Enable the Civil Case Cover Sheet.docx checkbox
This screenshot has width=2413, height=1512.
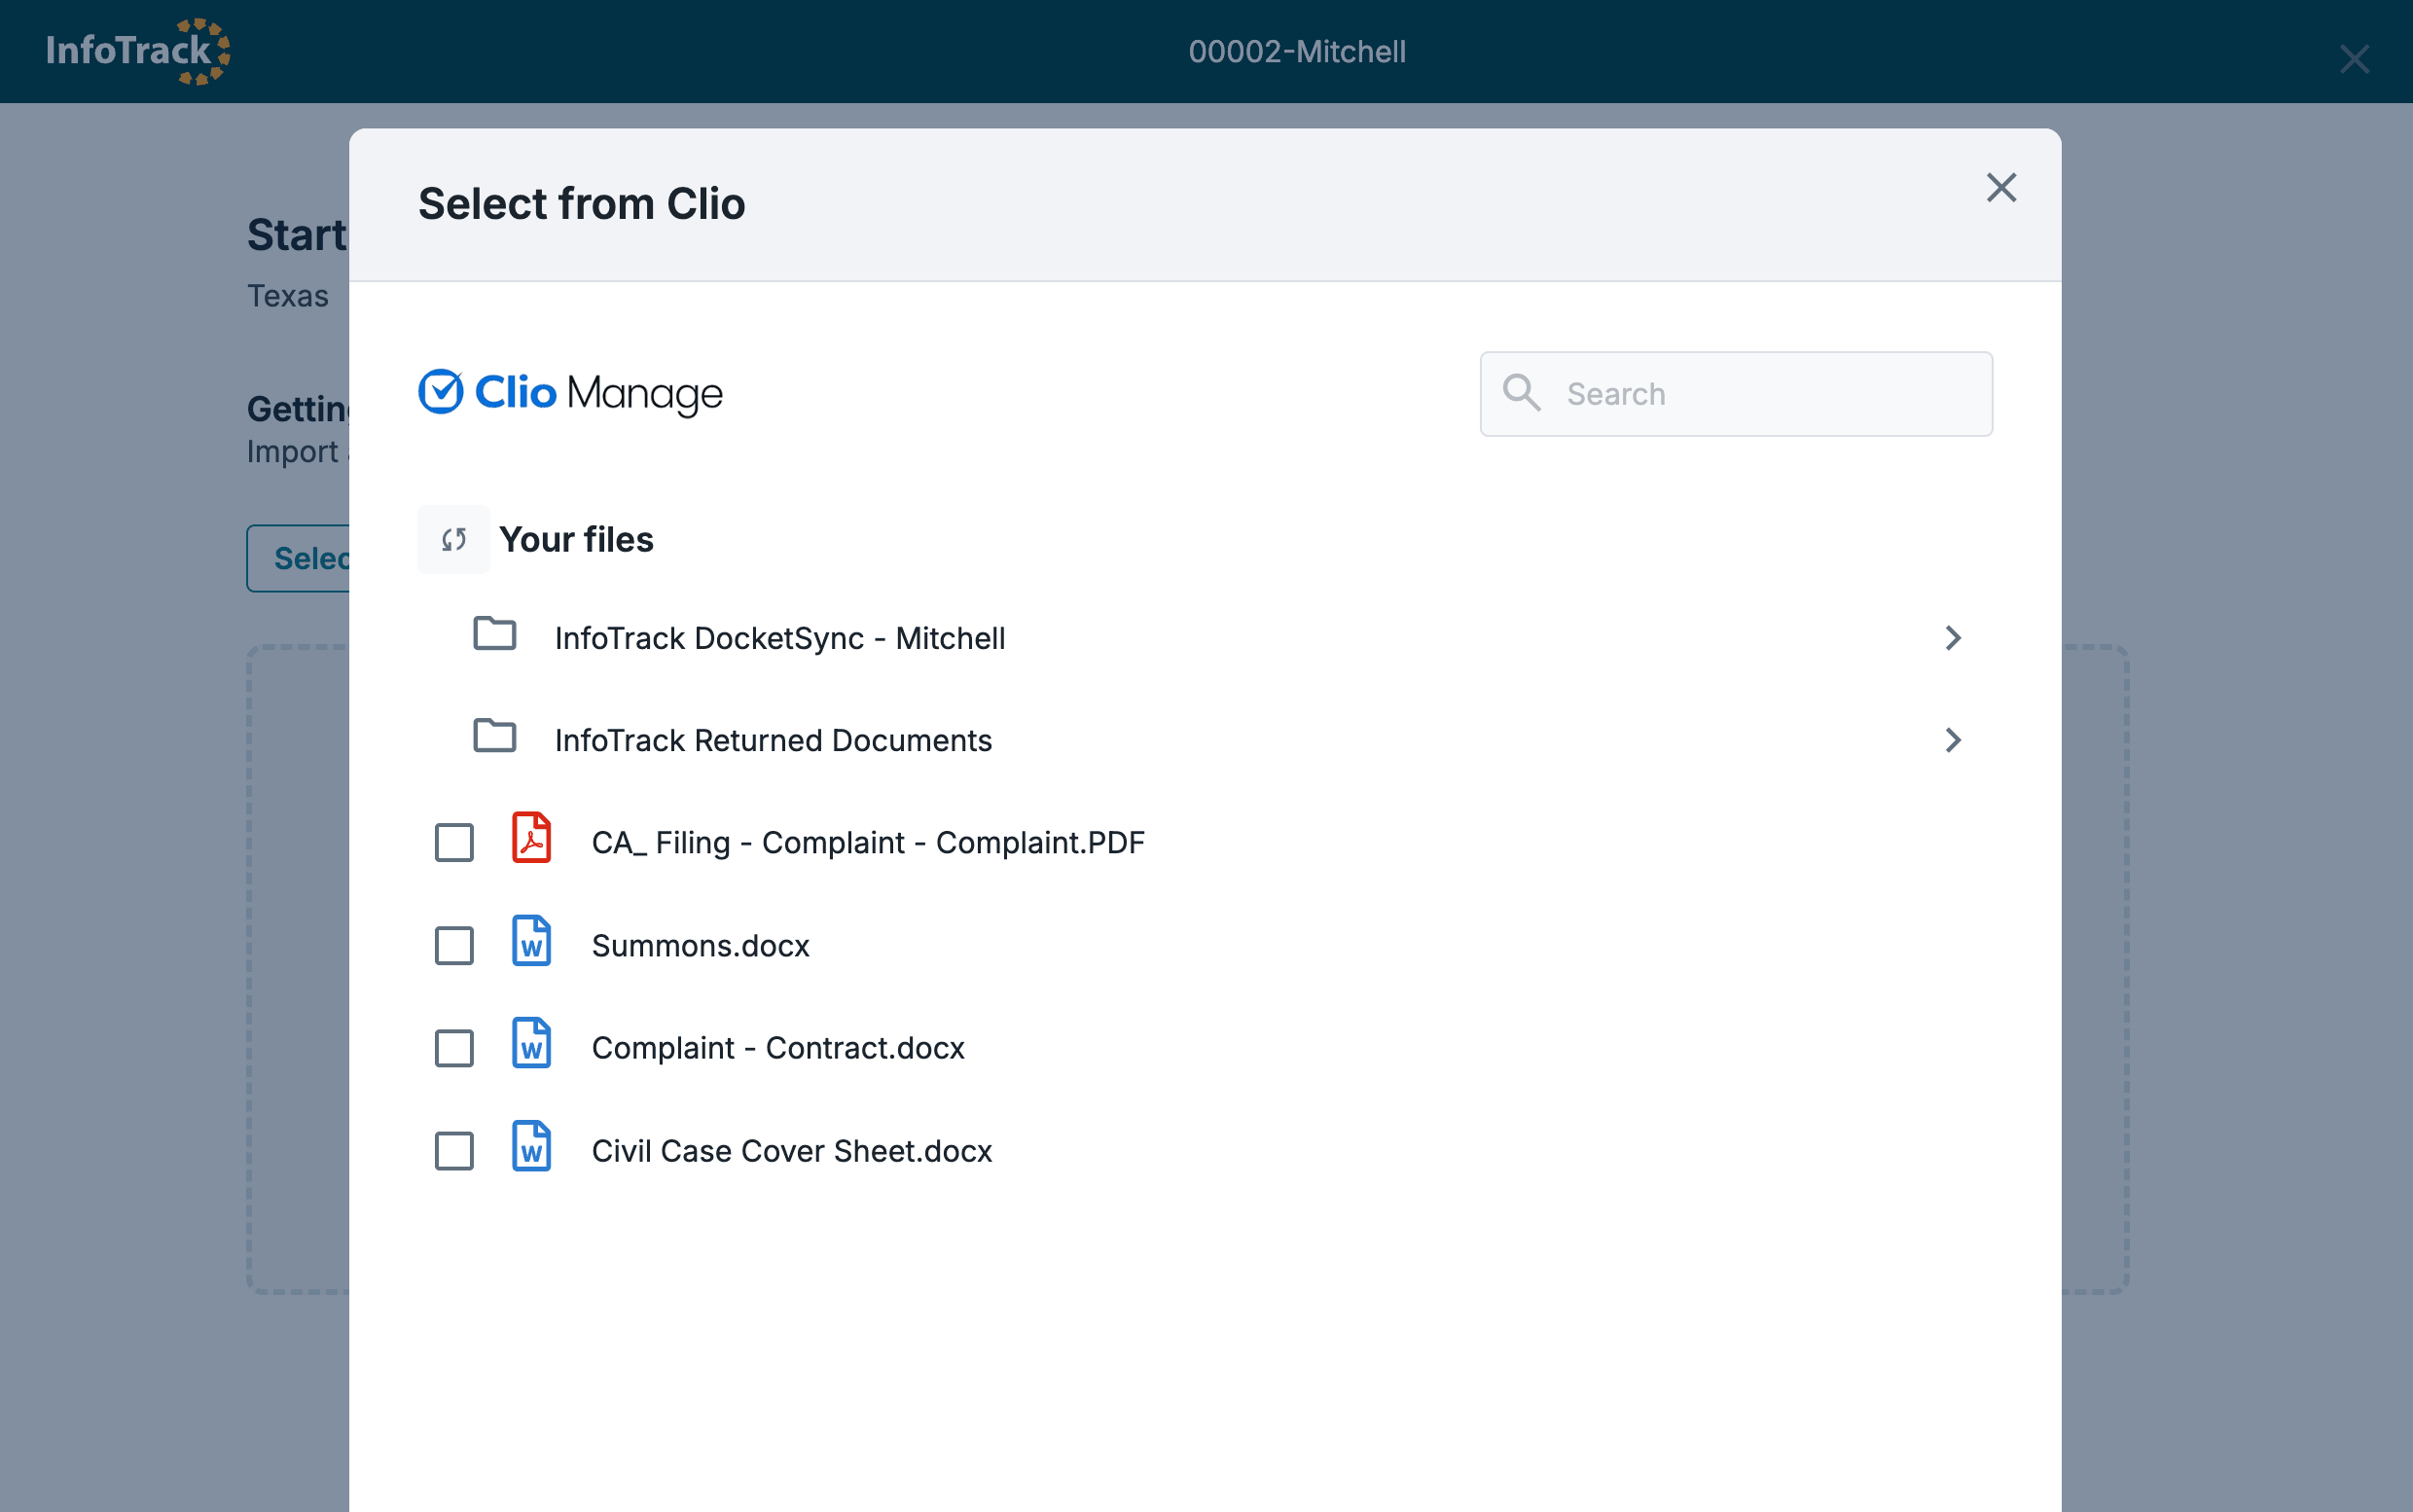click(x=454, y=1151)
